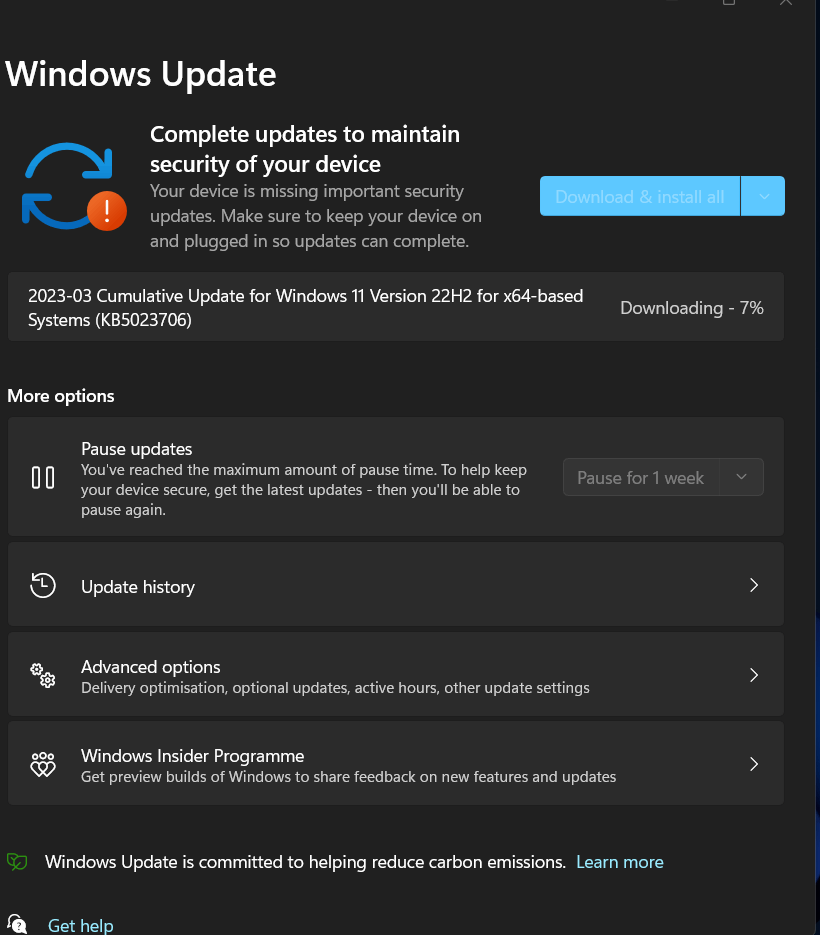Image resolution: width=820 pixels, height=935 pixels.
Task: Select the Advanced options row label
Action: (x=151, y=667)
